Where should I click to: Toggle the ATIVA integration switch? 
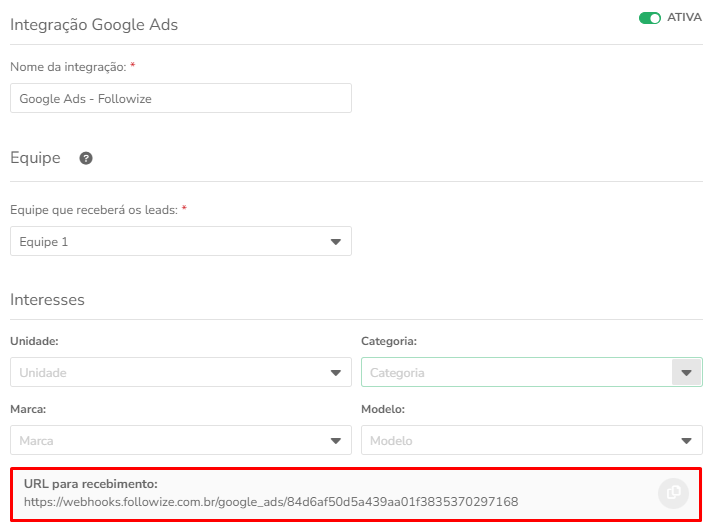[650, 18]
